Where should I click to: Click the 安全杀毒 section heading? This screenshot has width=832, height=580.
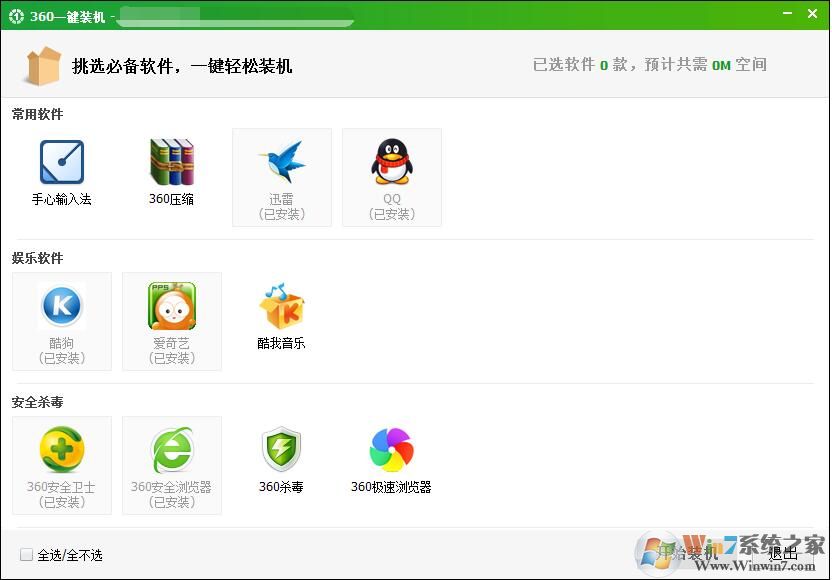pyautogui.click(x=38, y=402)
